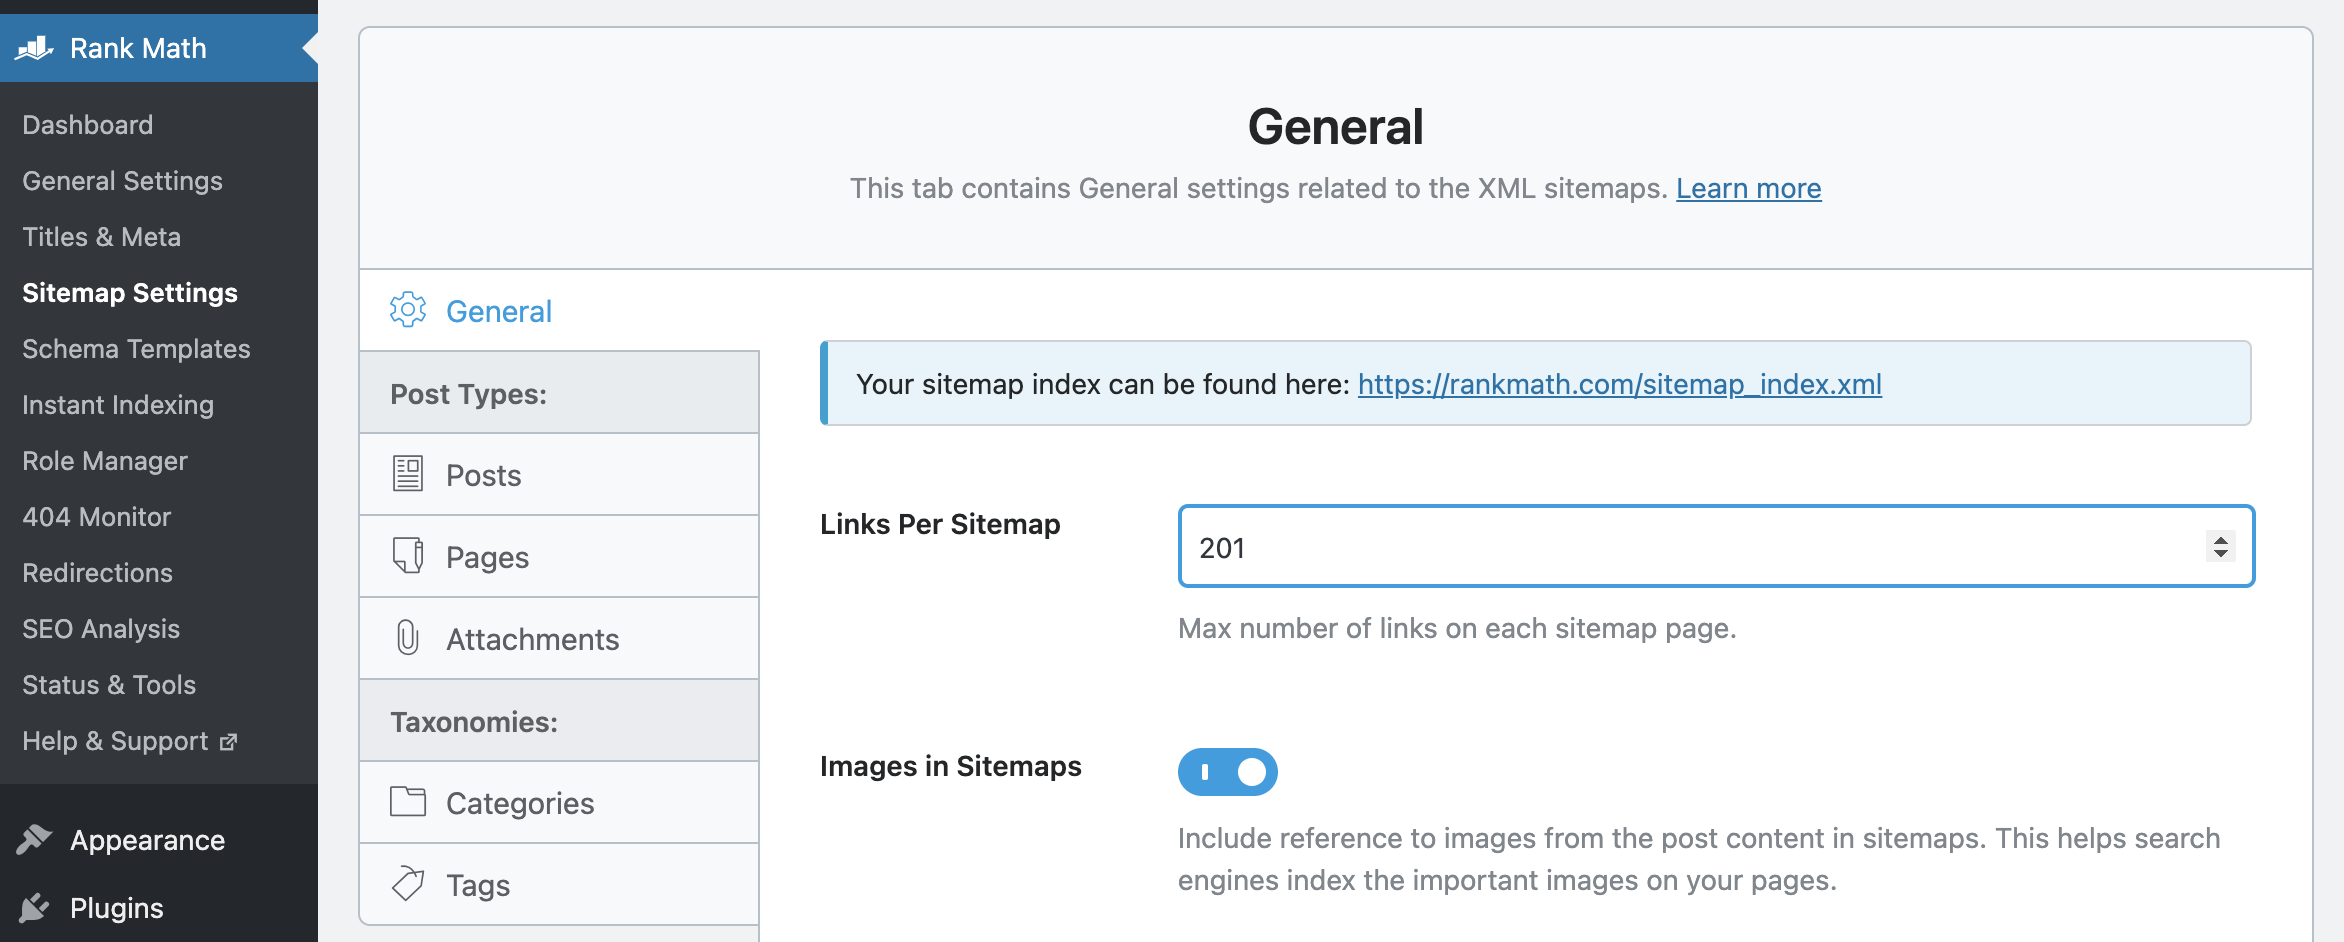Select the Categories taxonomy tab

pos(520,803)
